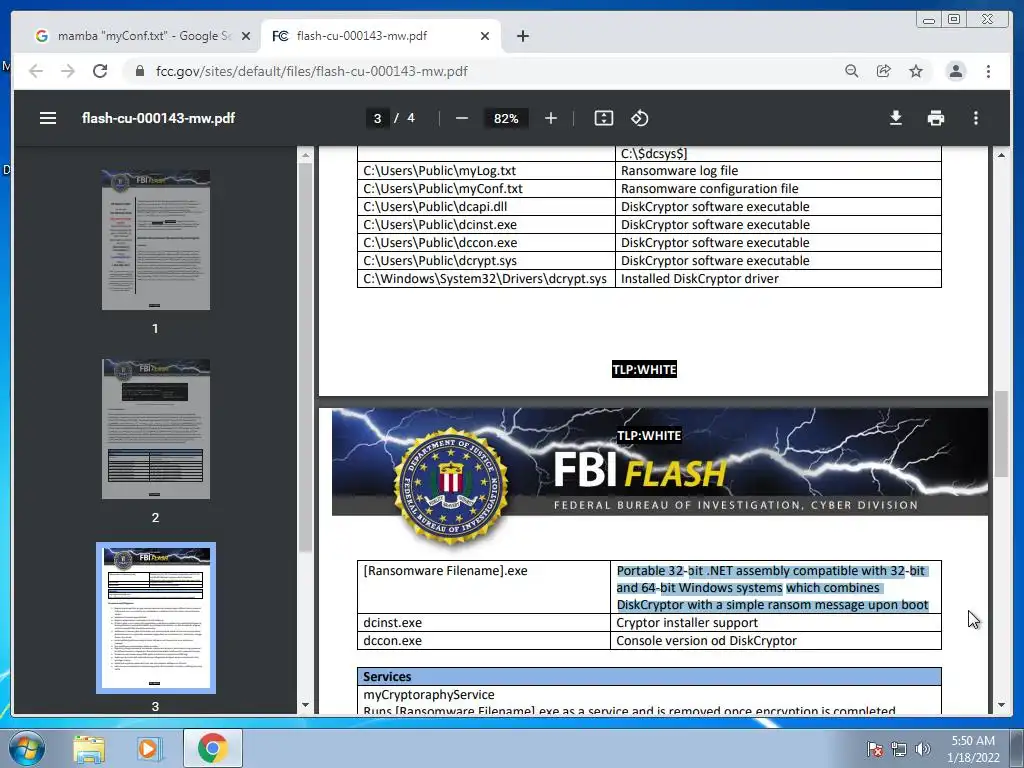Click C:\Users\Public\myLog.txt cell
The image size is (1024, 768).
click(486, 170)
